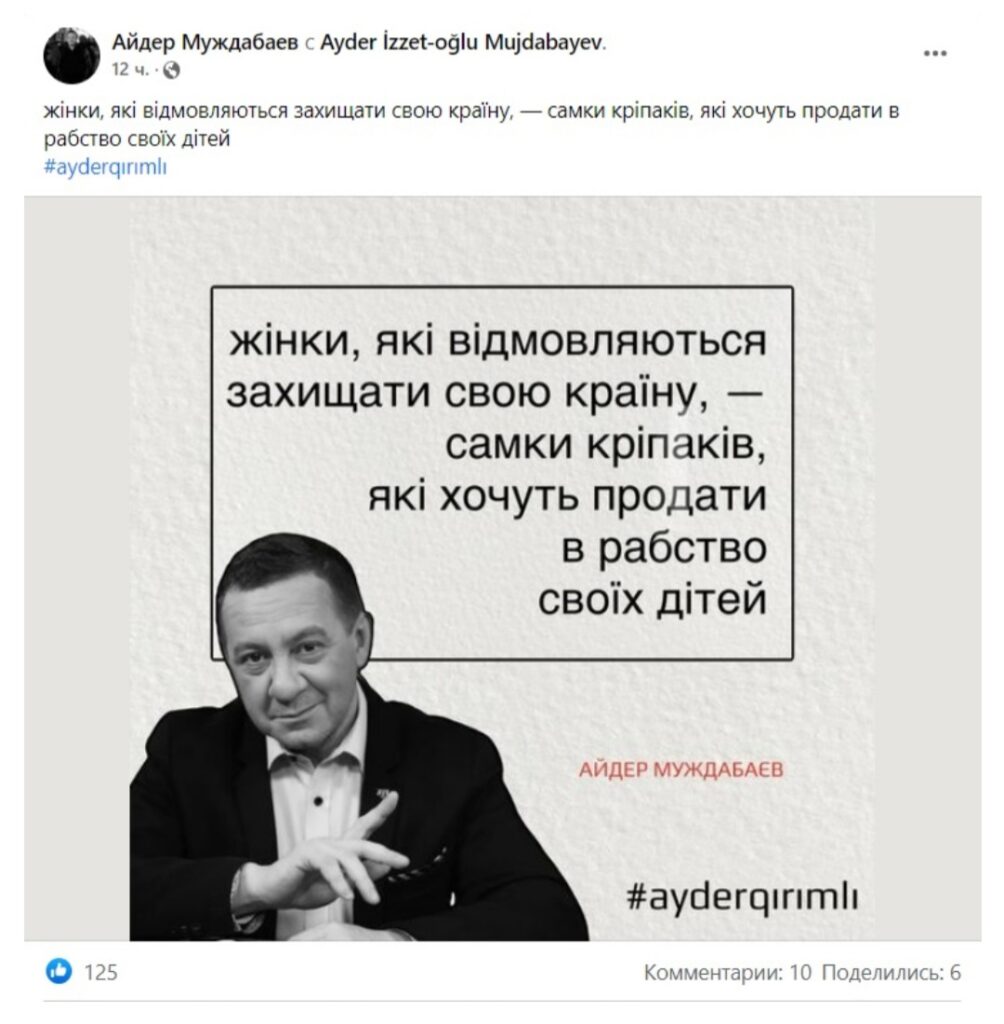The width and height of the screenshot is (1004, 1024).
Task: Open "Комментарии: 10" comments list
Action: click(727, 972)
